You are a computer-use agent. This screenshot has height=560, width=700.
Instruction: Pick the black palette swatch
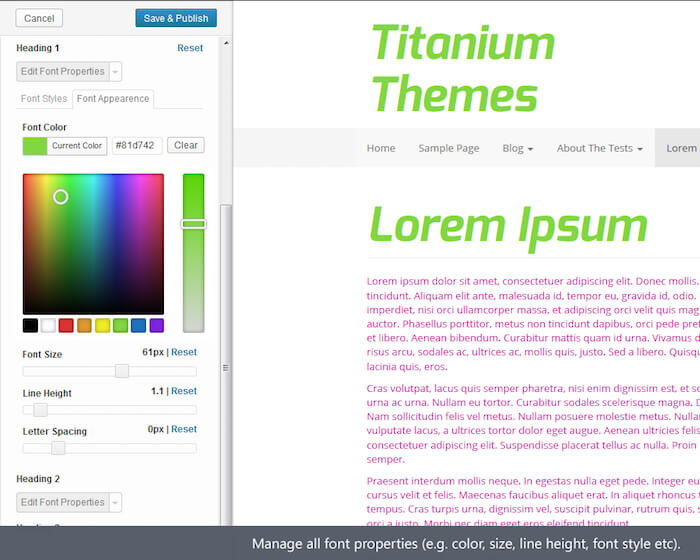pyautogui.click(x=30, y=325)
